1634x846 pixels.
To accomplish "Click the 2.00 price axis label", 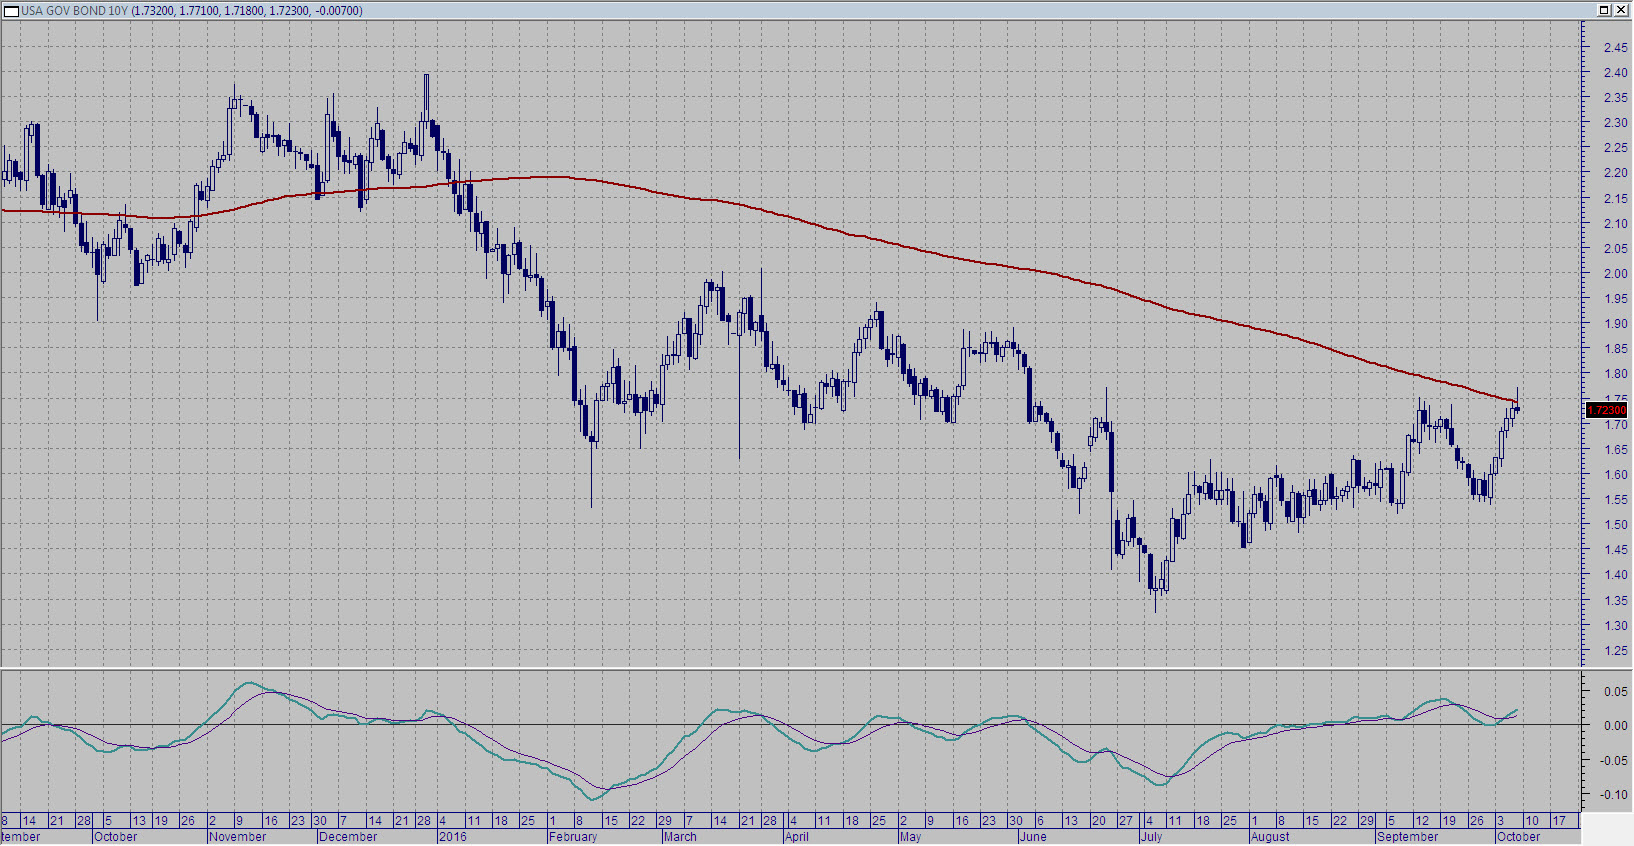I will pyautogui.click(x=1615, y=274).
